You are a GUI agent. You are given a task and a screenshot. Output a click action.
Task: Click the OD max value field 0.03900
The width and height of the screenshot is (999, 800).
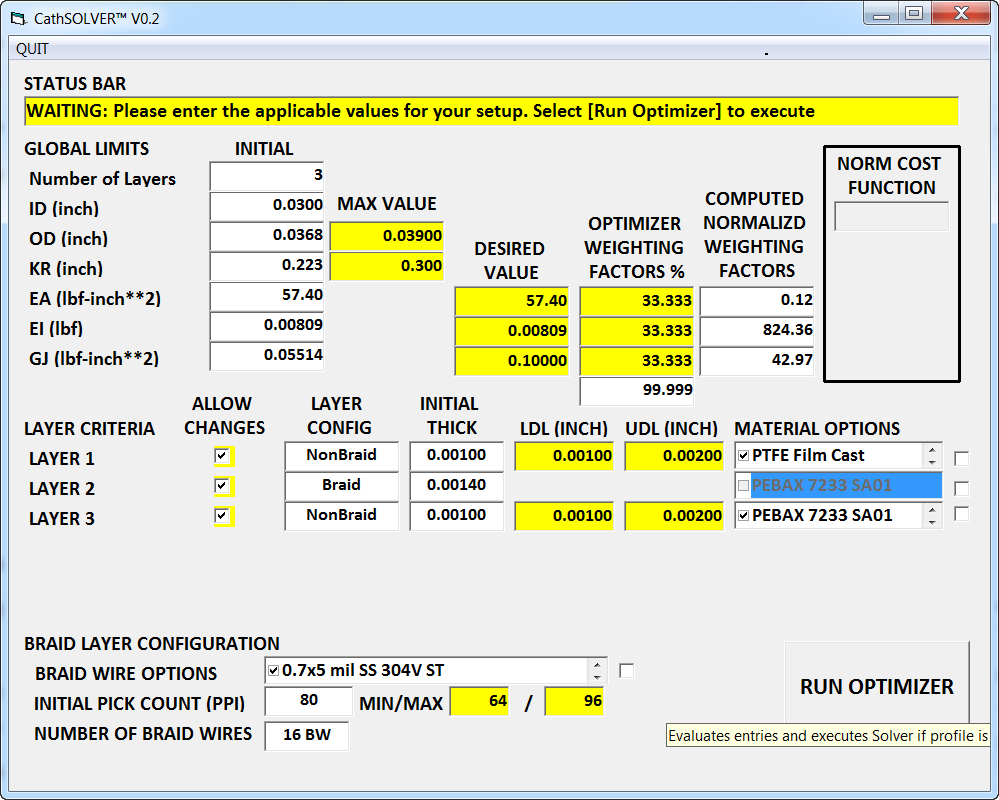(x=387, y=236)
